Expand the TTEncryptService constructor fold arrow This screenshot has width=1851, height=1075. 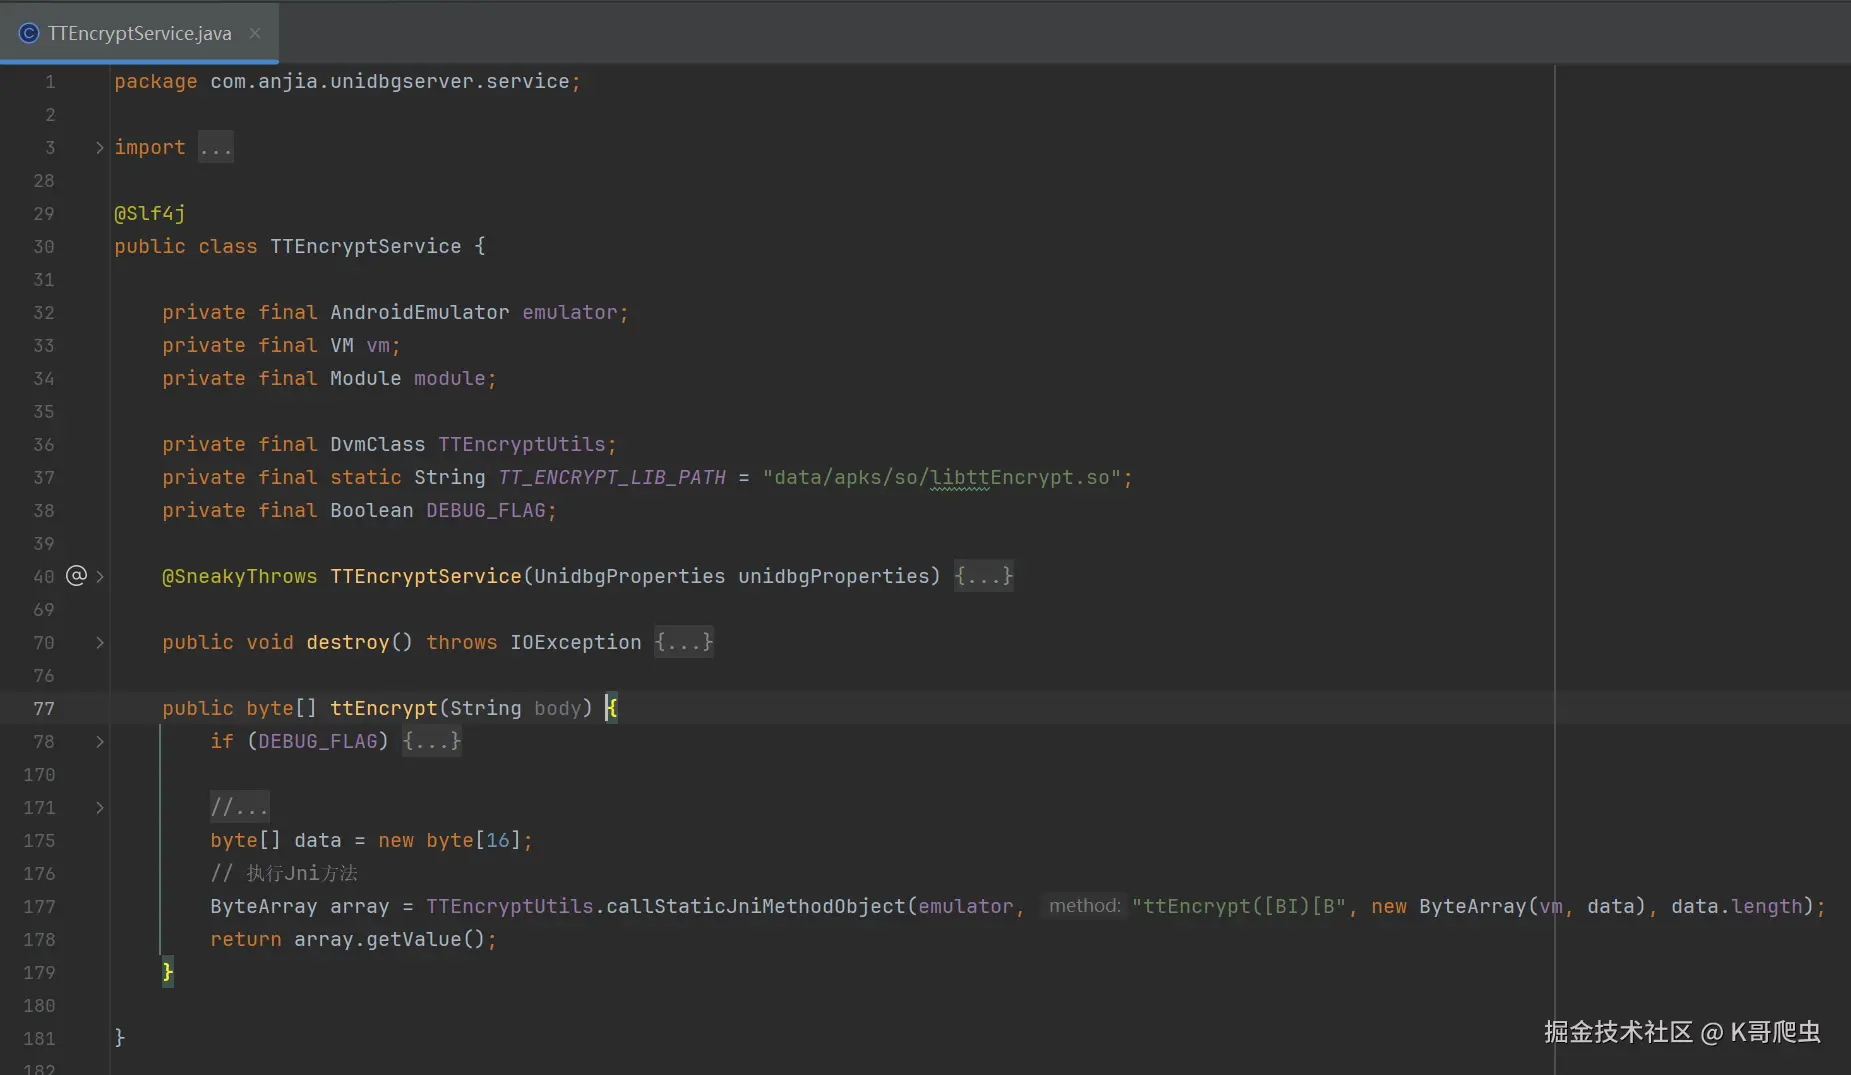coord(99,576)
